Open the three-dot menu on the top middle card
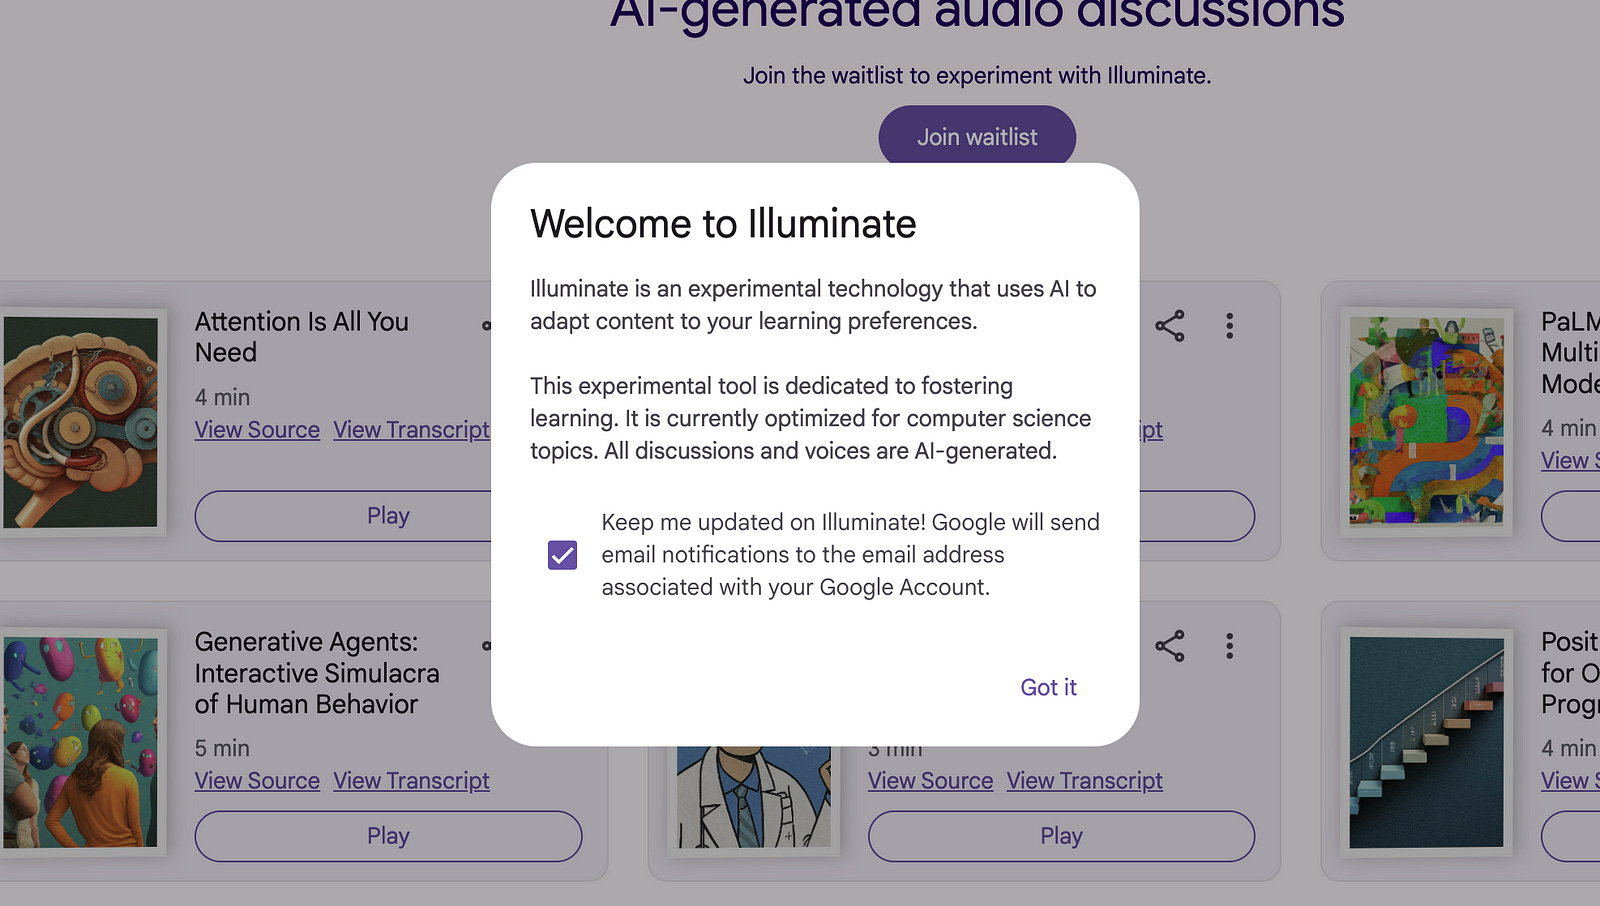This screenshot has height=906, width=1600. click(1229, 325)
